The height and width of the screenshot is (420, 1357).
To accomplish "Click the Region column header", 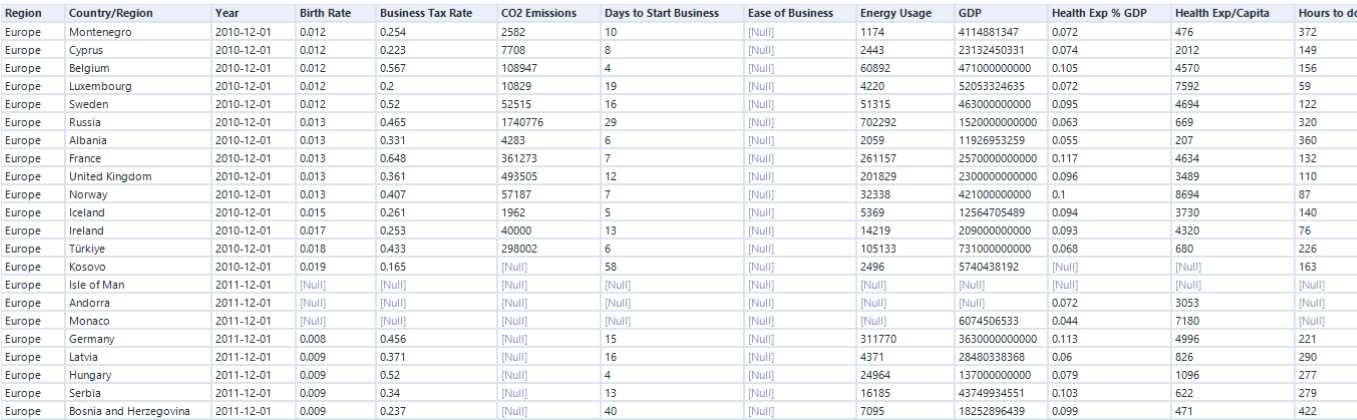I will pos(33,13).
